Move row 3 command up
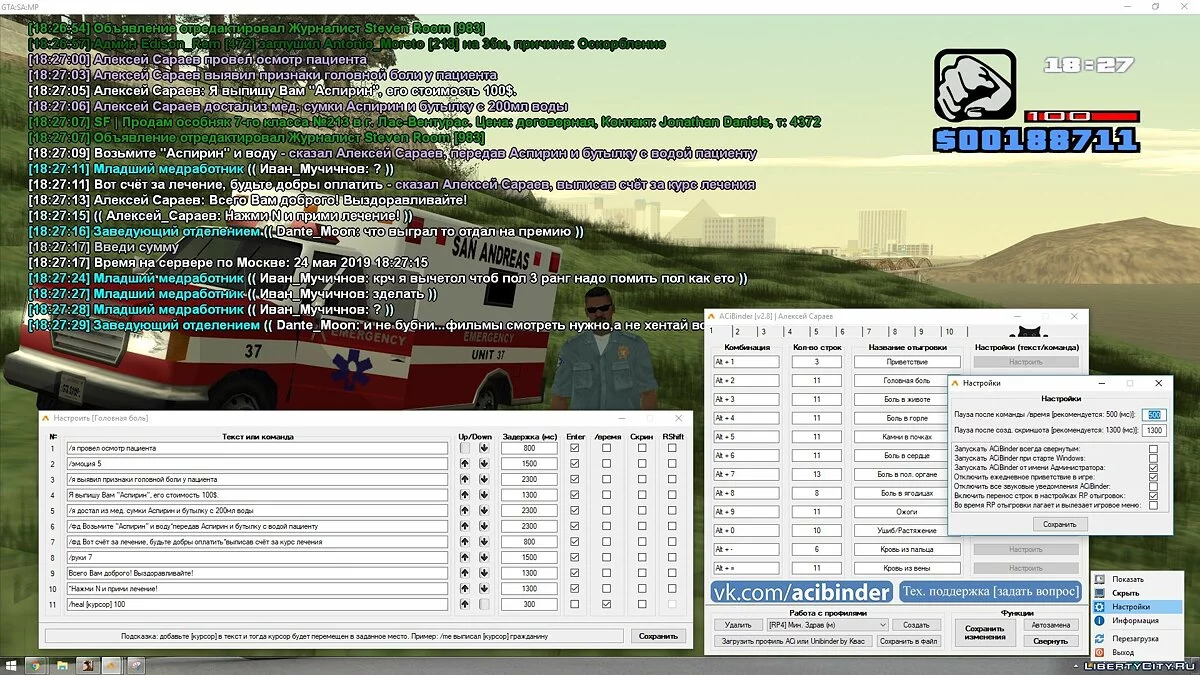Image resolution: width=1200 pixels, height=675 pixels. (x=464, y=480)
